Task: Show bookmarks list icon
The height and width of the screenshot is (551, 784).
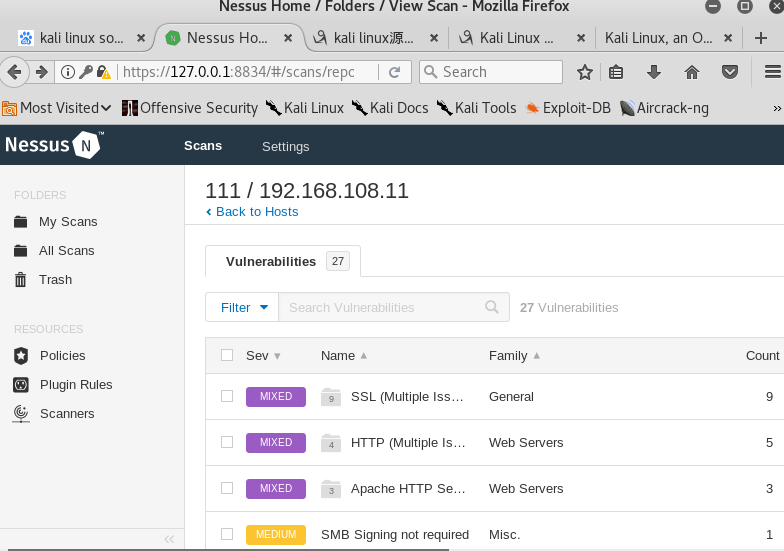Action: (616, 72)
